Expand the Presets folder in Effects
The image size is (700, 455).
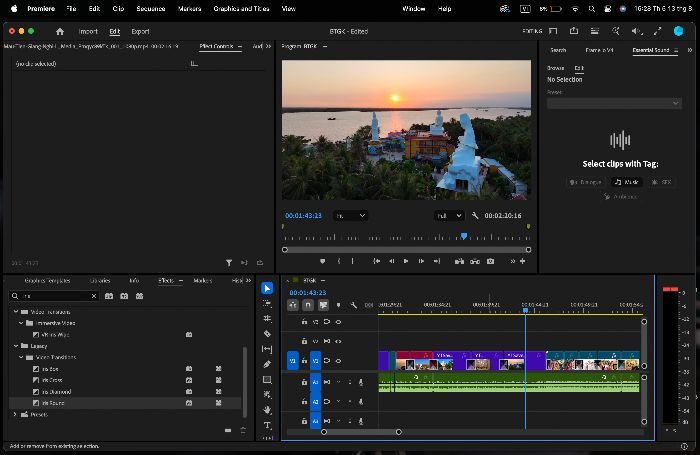pyautogui.click(x=15, y=414)
